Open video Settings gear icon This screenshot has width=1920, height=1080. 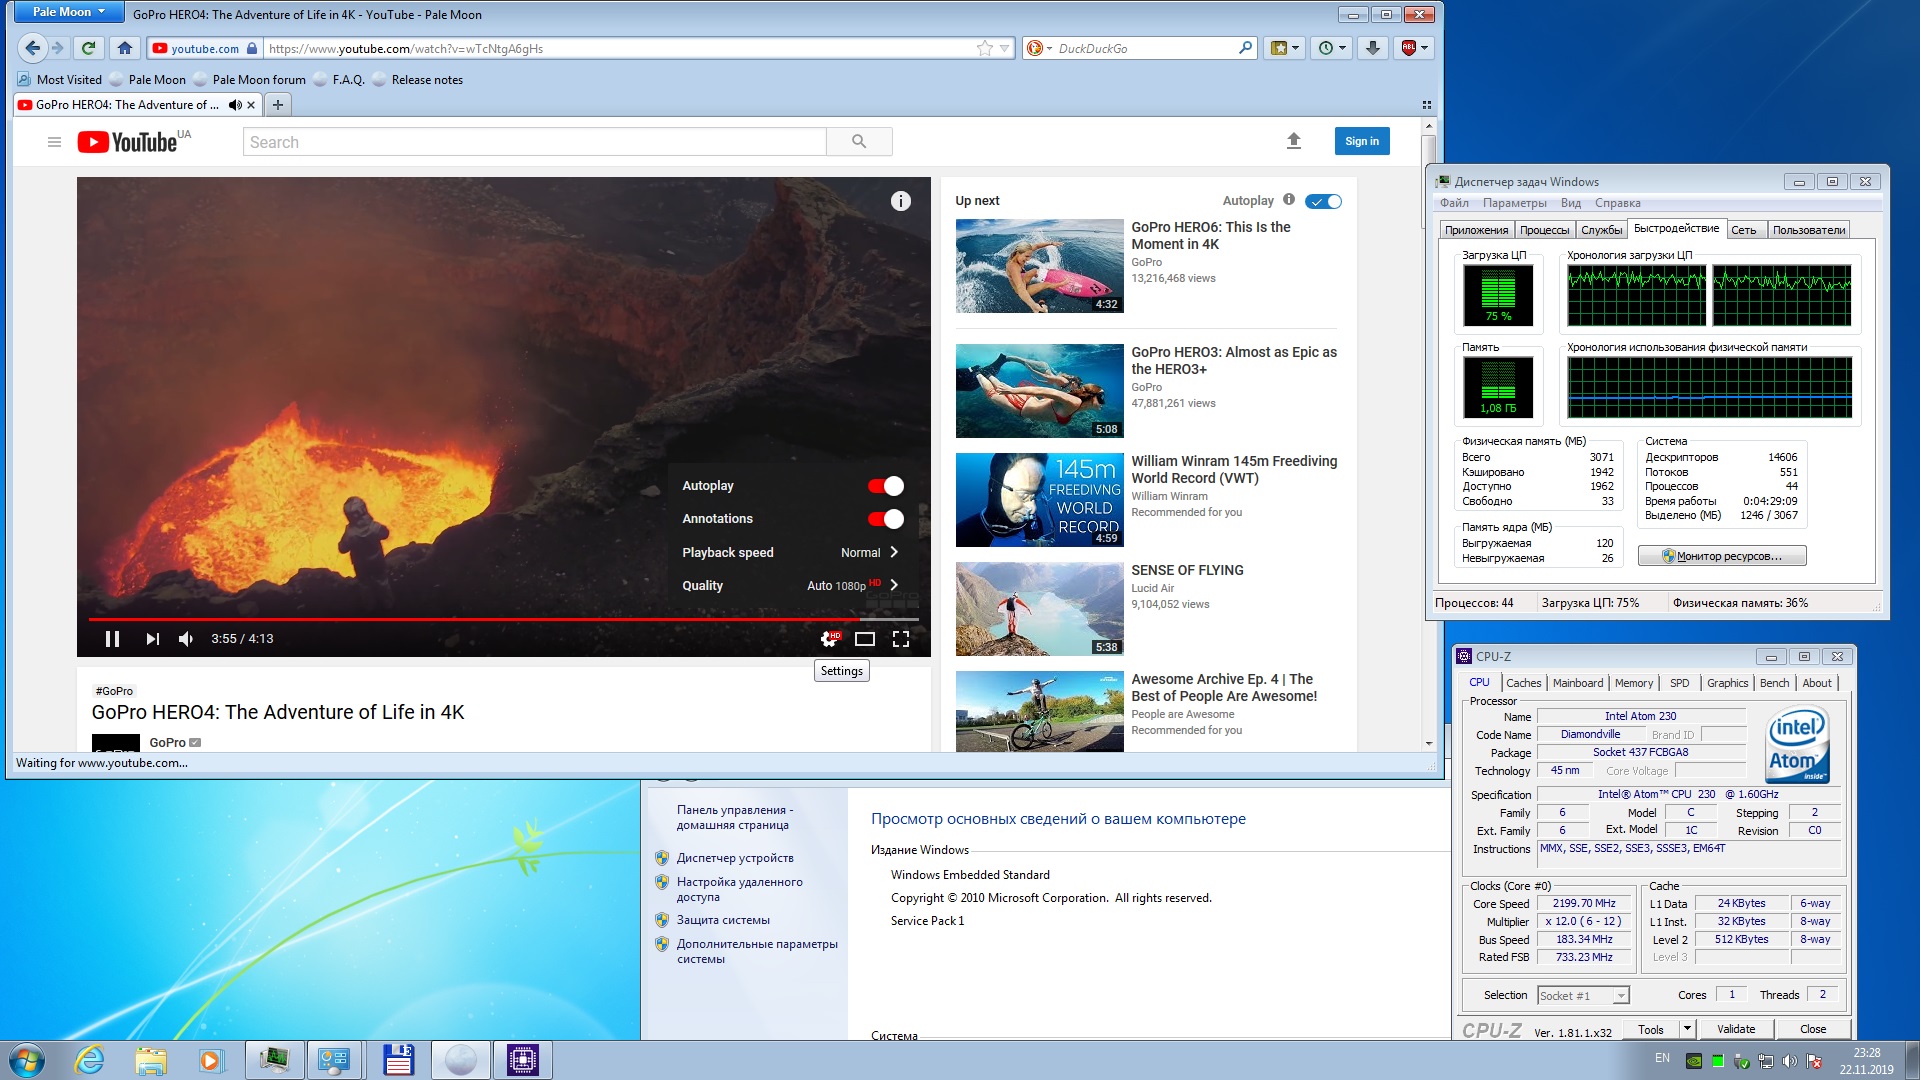click(829, 639)
